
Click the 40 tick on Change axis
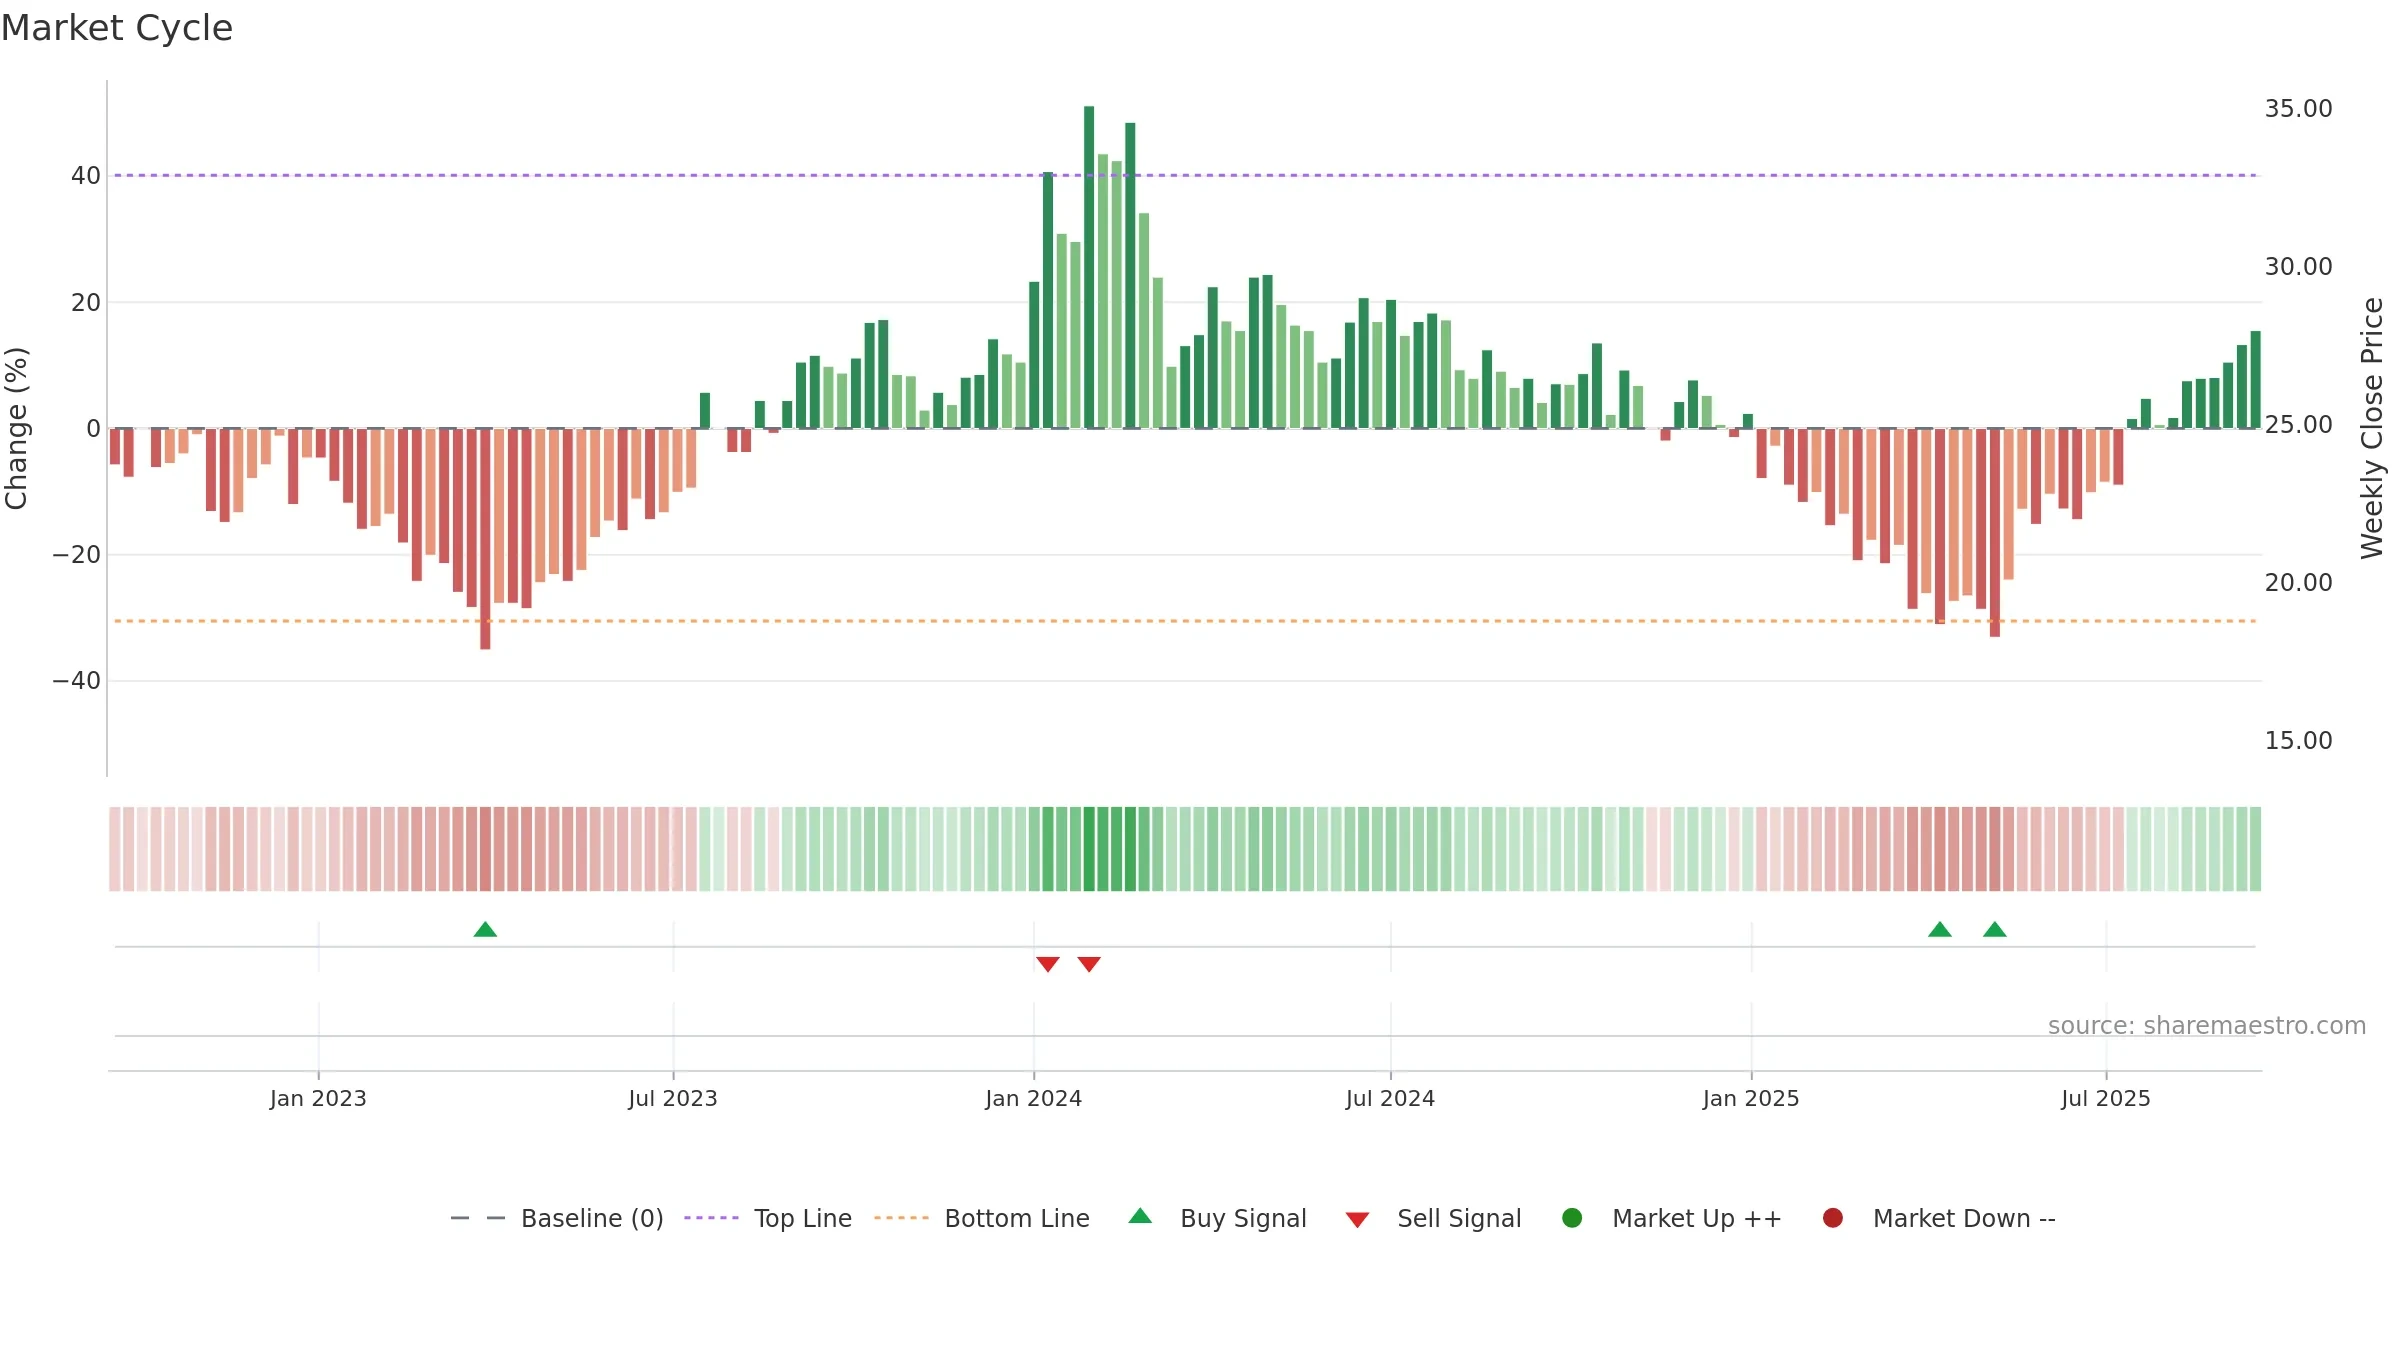pos(86,176)
